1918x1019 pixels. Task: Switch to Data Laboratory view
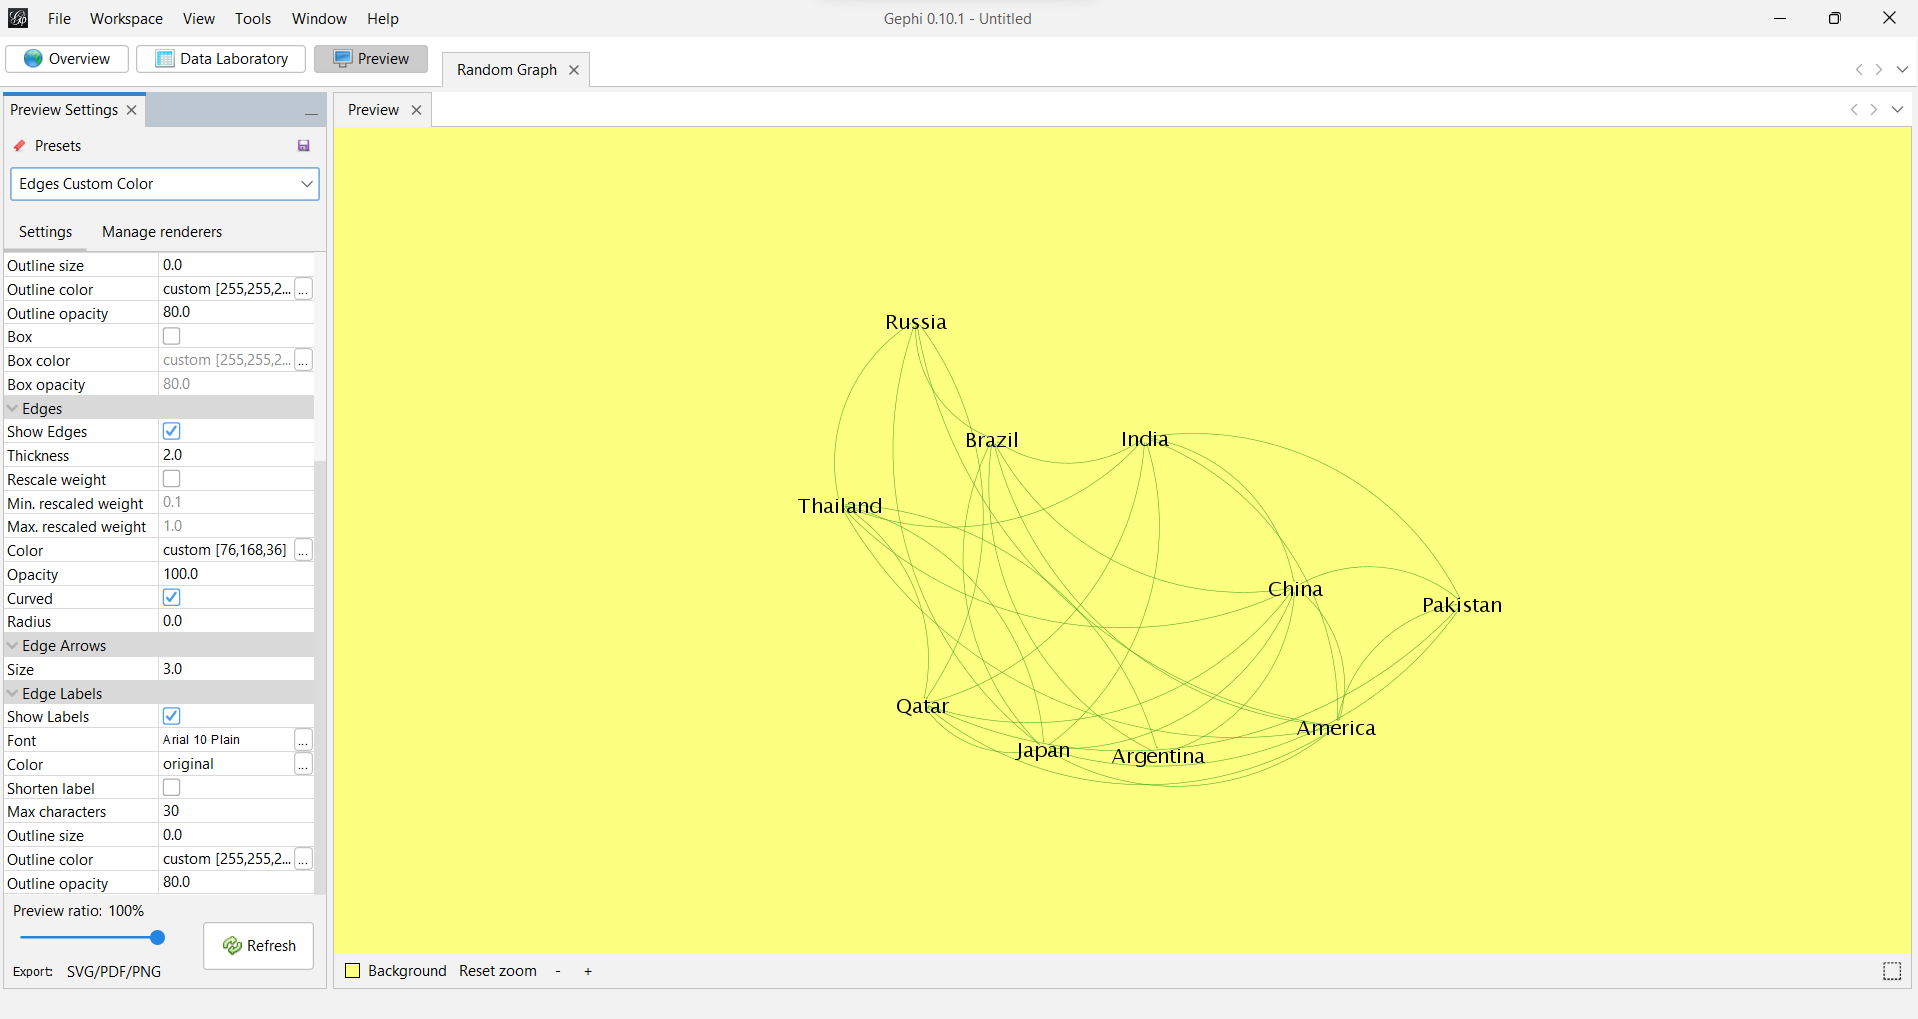[x=220, y=58]
